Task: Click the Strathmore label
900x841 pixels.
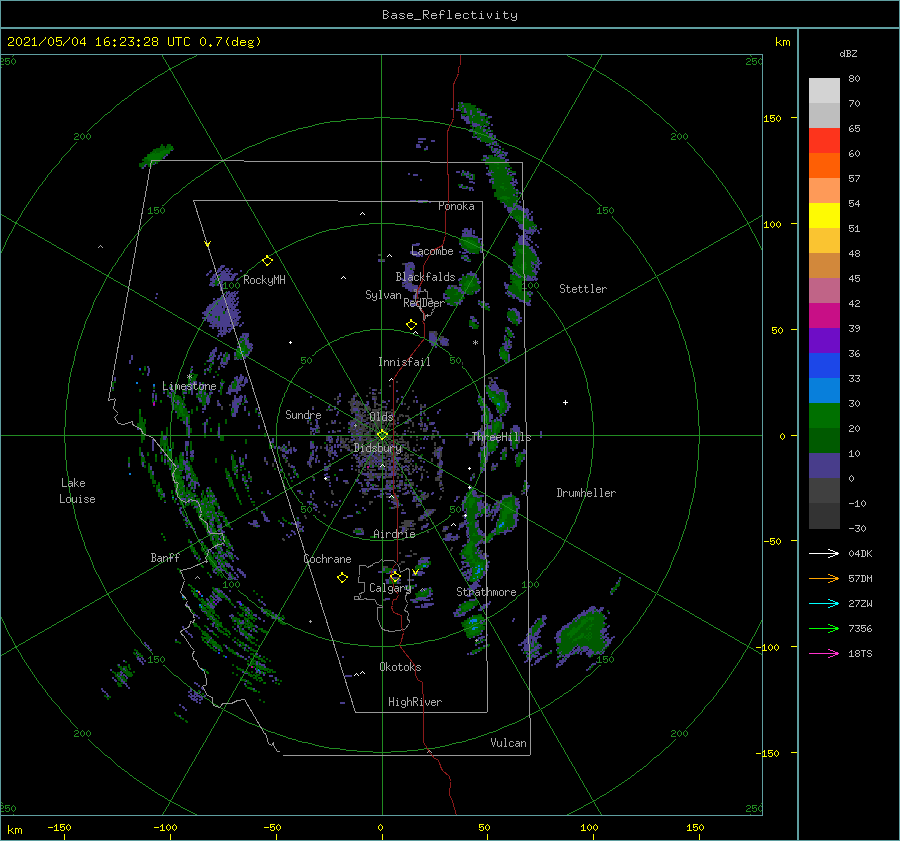Action: [486, 592]
